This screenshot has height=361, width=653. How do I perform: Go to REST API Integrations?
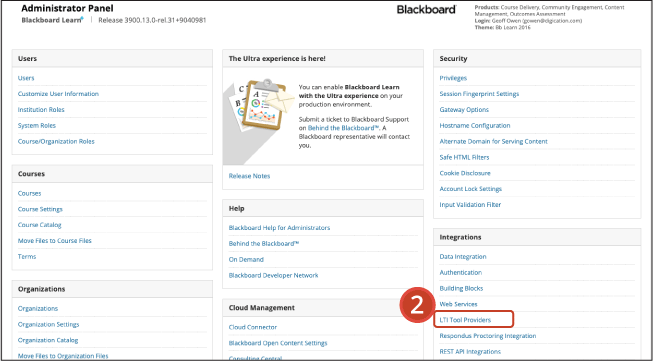470,351
